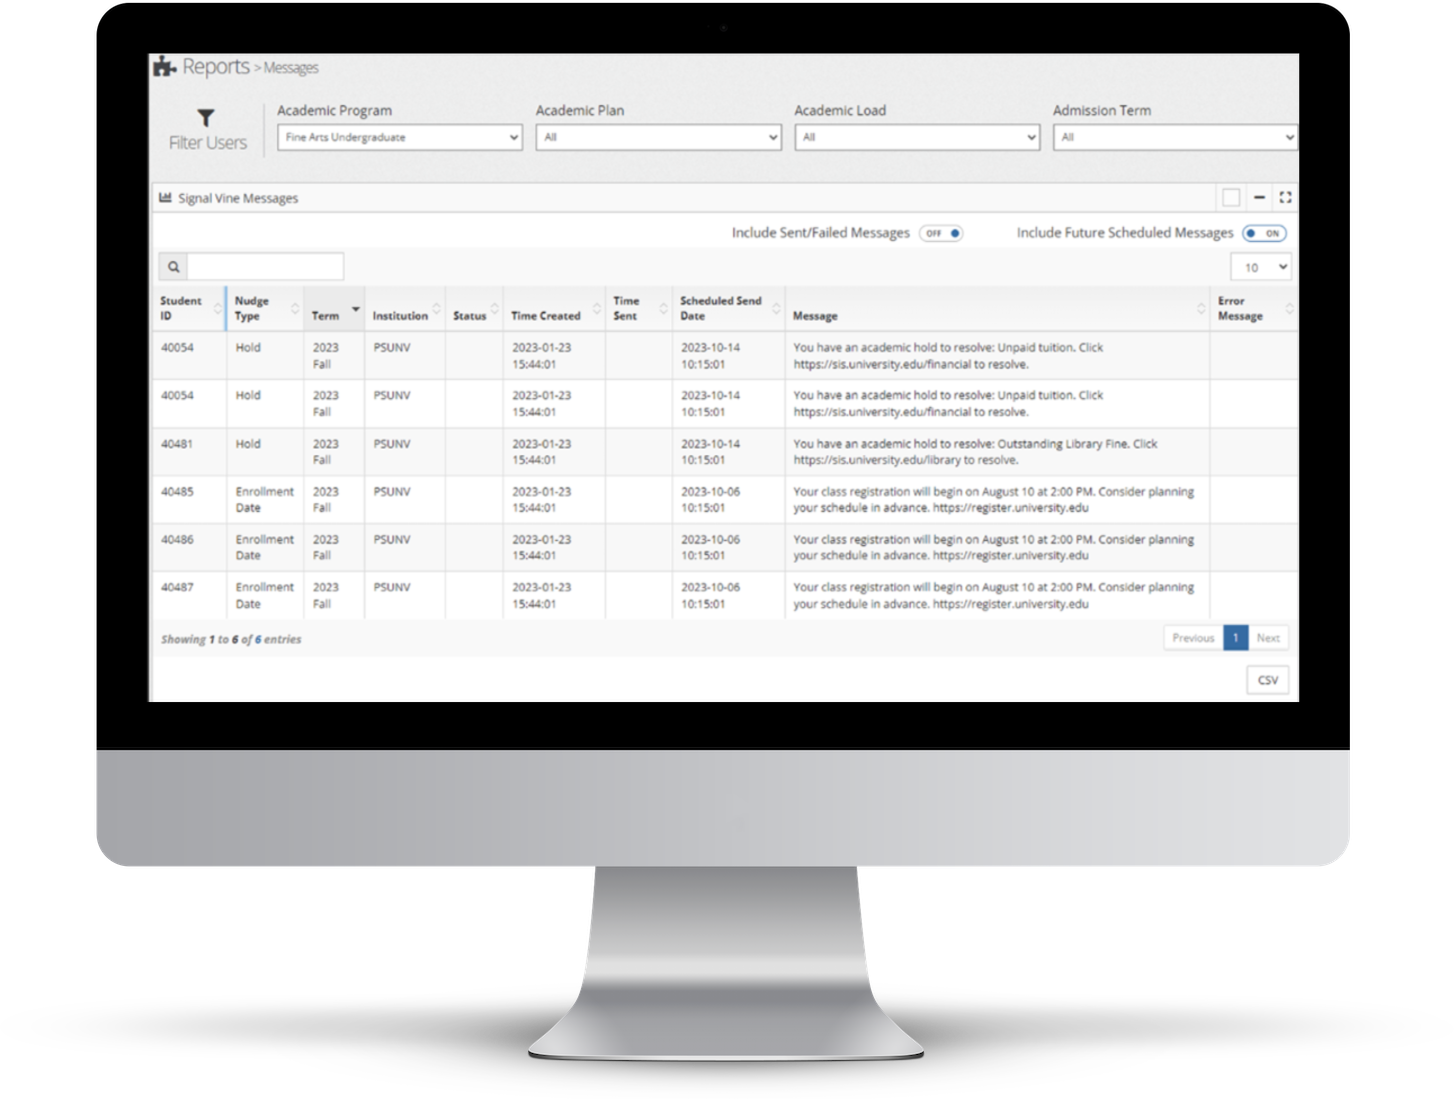Viewport: 1454px width, 1099px height.
Task: Click the Filter Users funnel icon
Action: click(206, 118)
